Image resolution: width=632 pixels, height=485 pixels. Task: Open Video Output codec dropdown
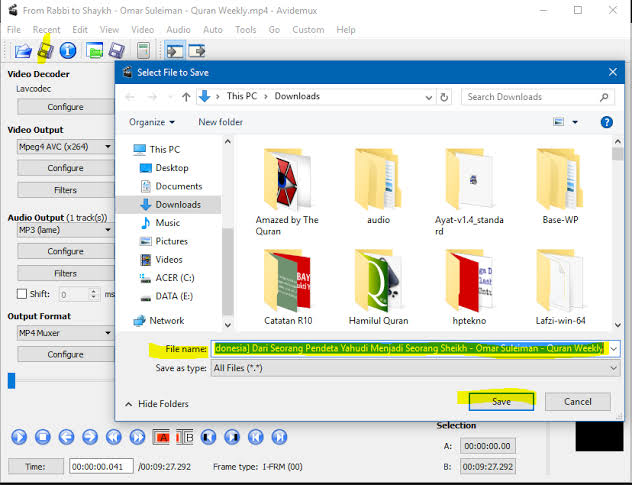(108, 146)
